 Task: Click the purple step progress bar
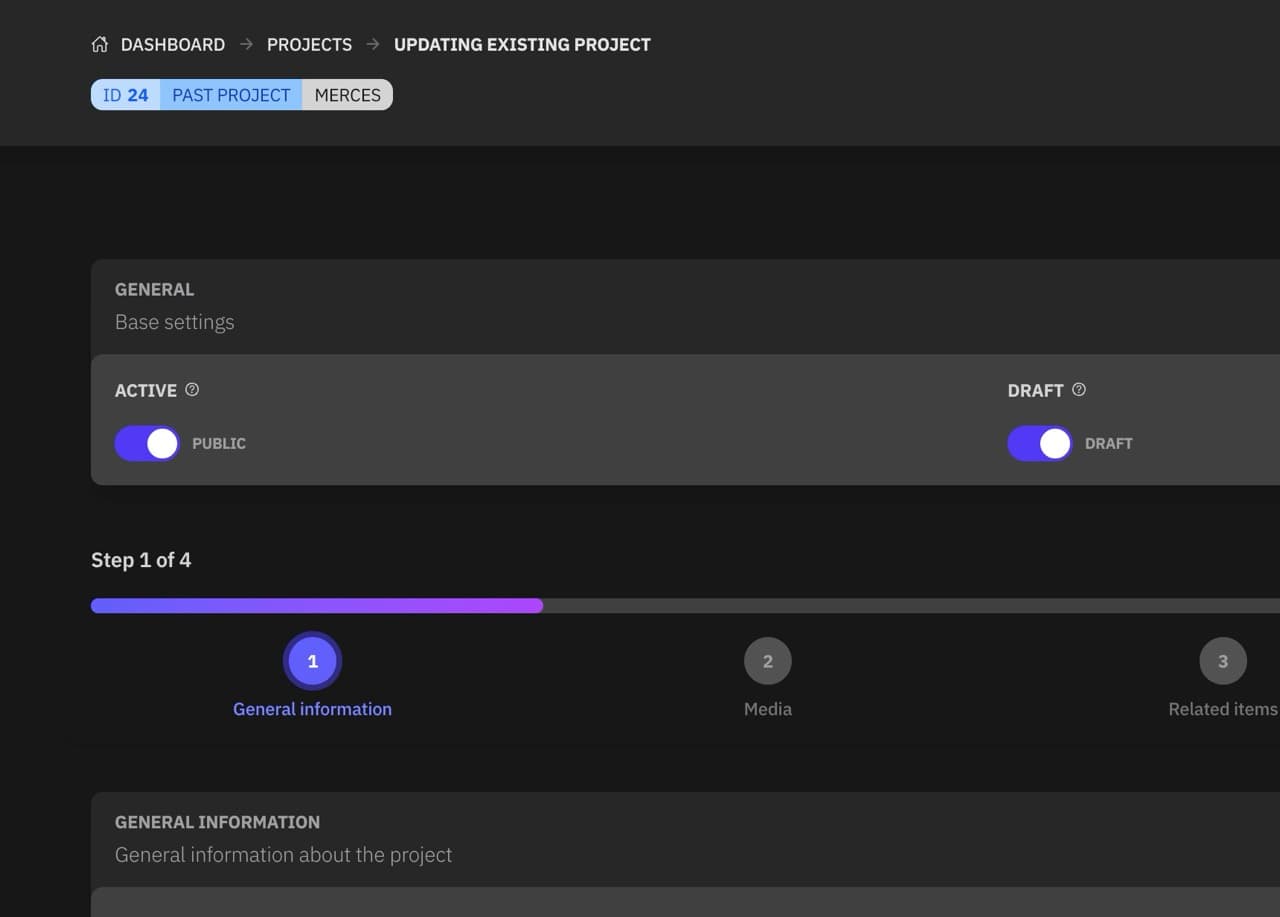pyautogui.click(x=317, y=606)
